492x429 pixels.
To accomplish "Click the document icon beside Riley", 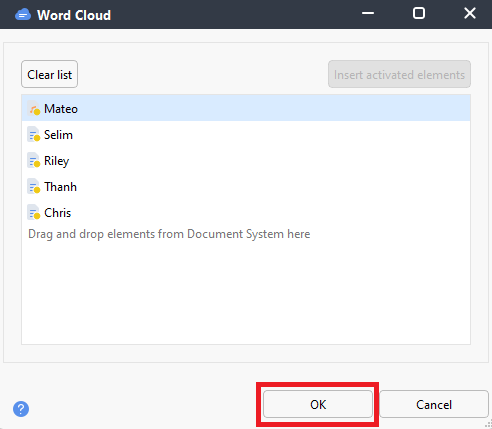I will click(x=34, y=161).
